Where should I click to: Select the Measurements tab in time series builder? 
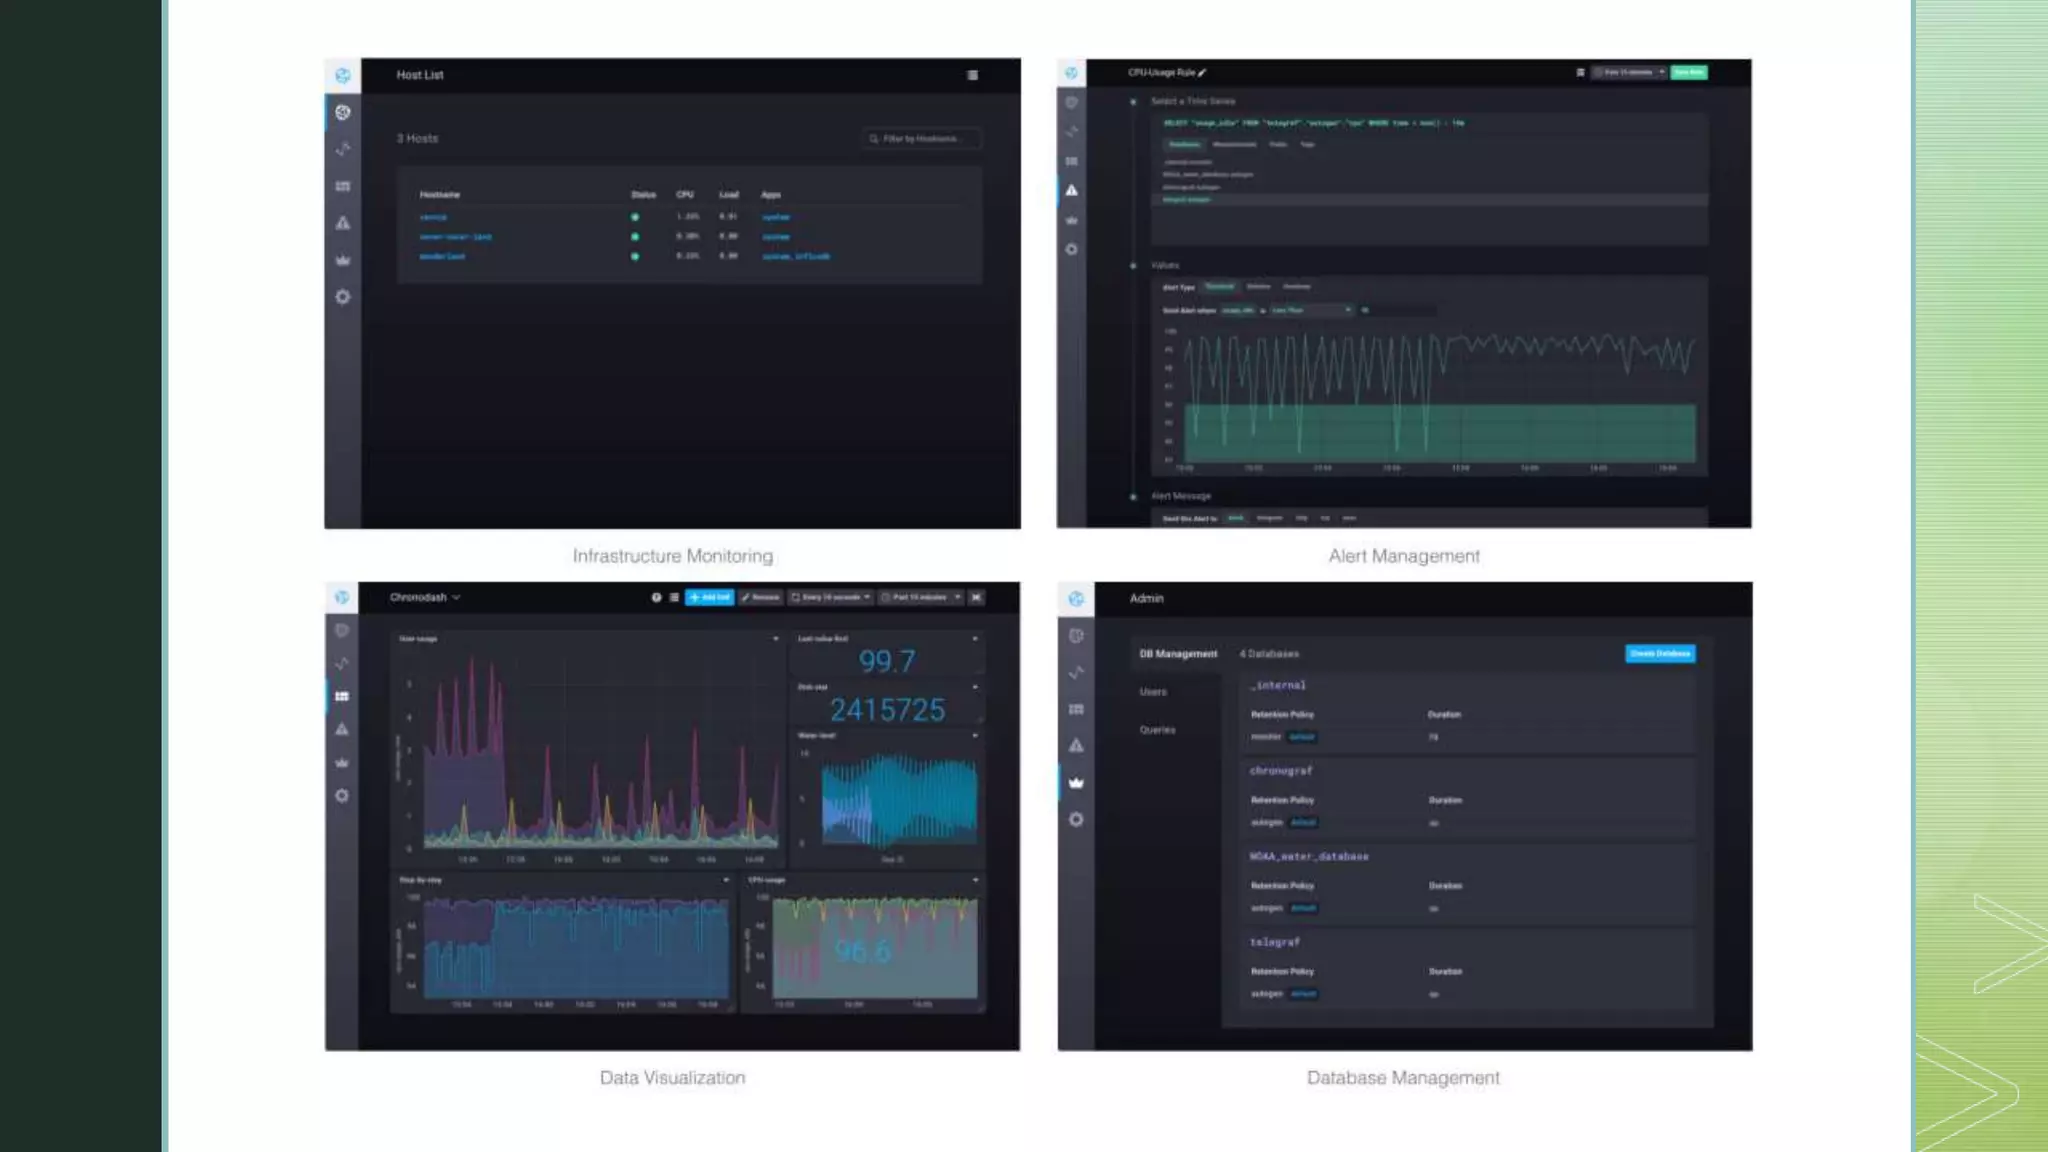[1234, 144]
